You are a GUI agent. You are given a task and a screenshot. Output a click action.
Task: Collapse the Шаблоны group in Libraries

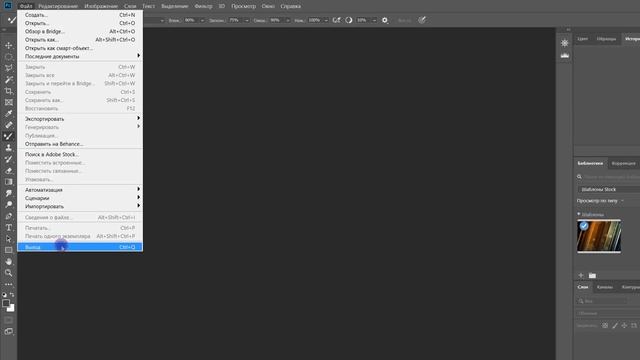[579, 214]
